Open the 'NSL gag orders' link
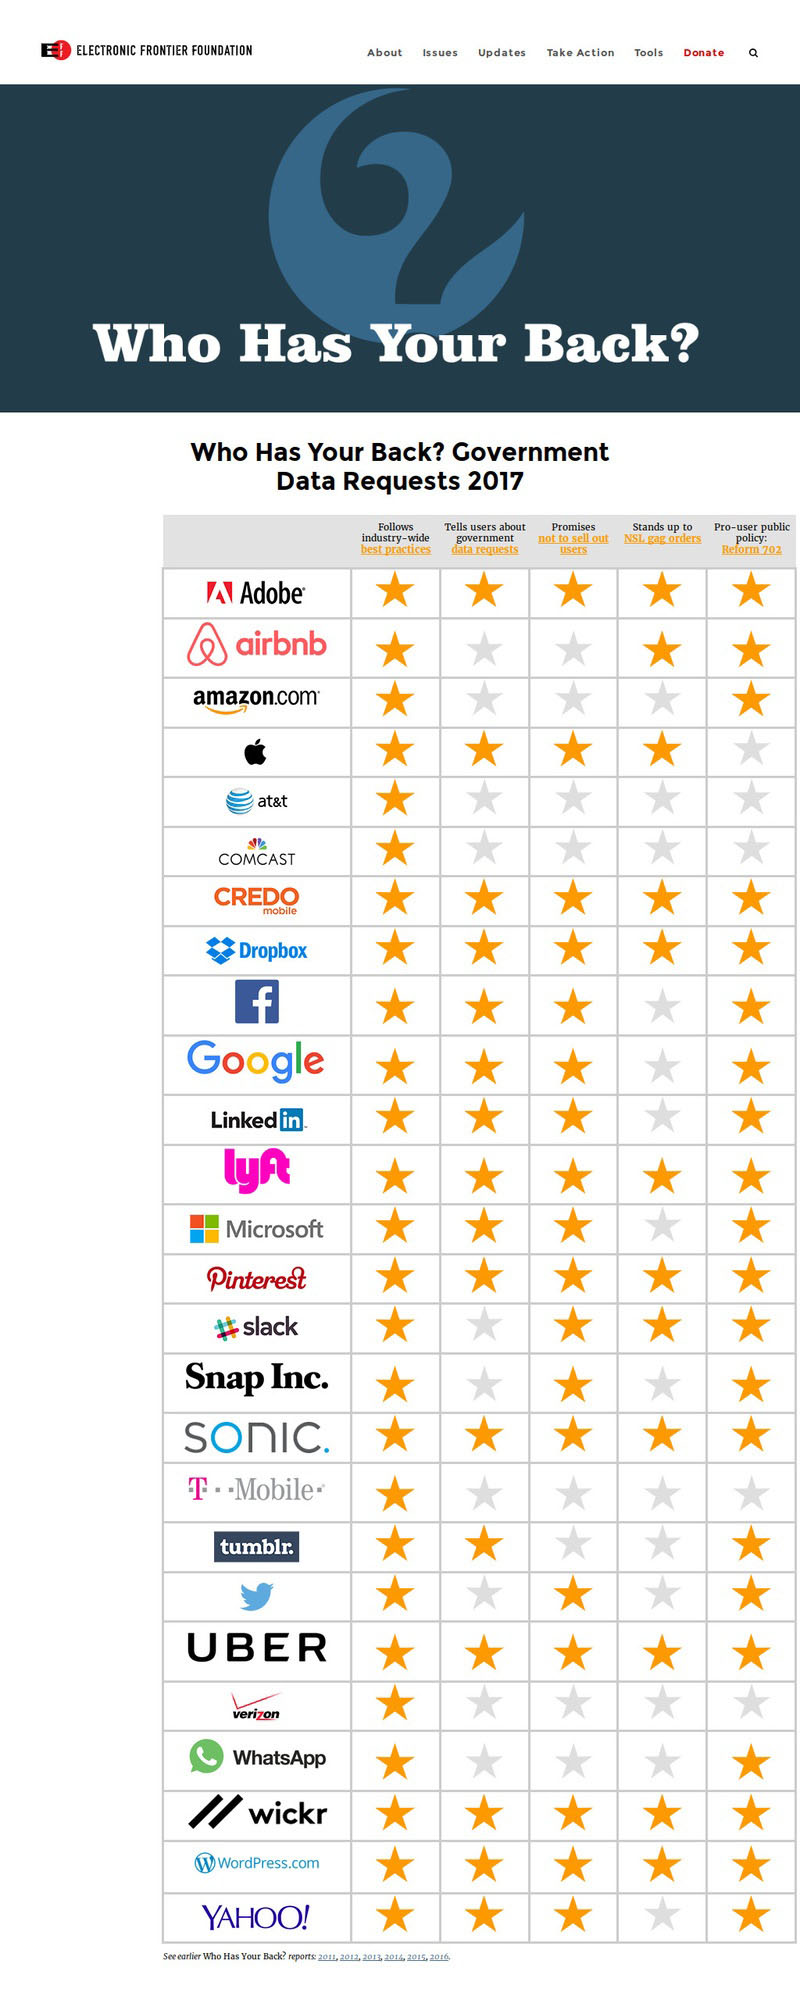 point(663,538)
